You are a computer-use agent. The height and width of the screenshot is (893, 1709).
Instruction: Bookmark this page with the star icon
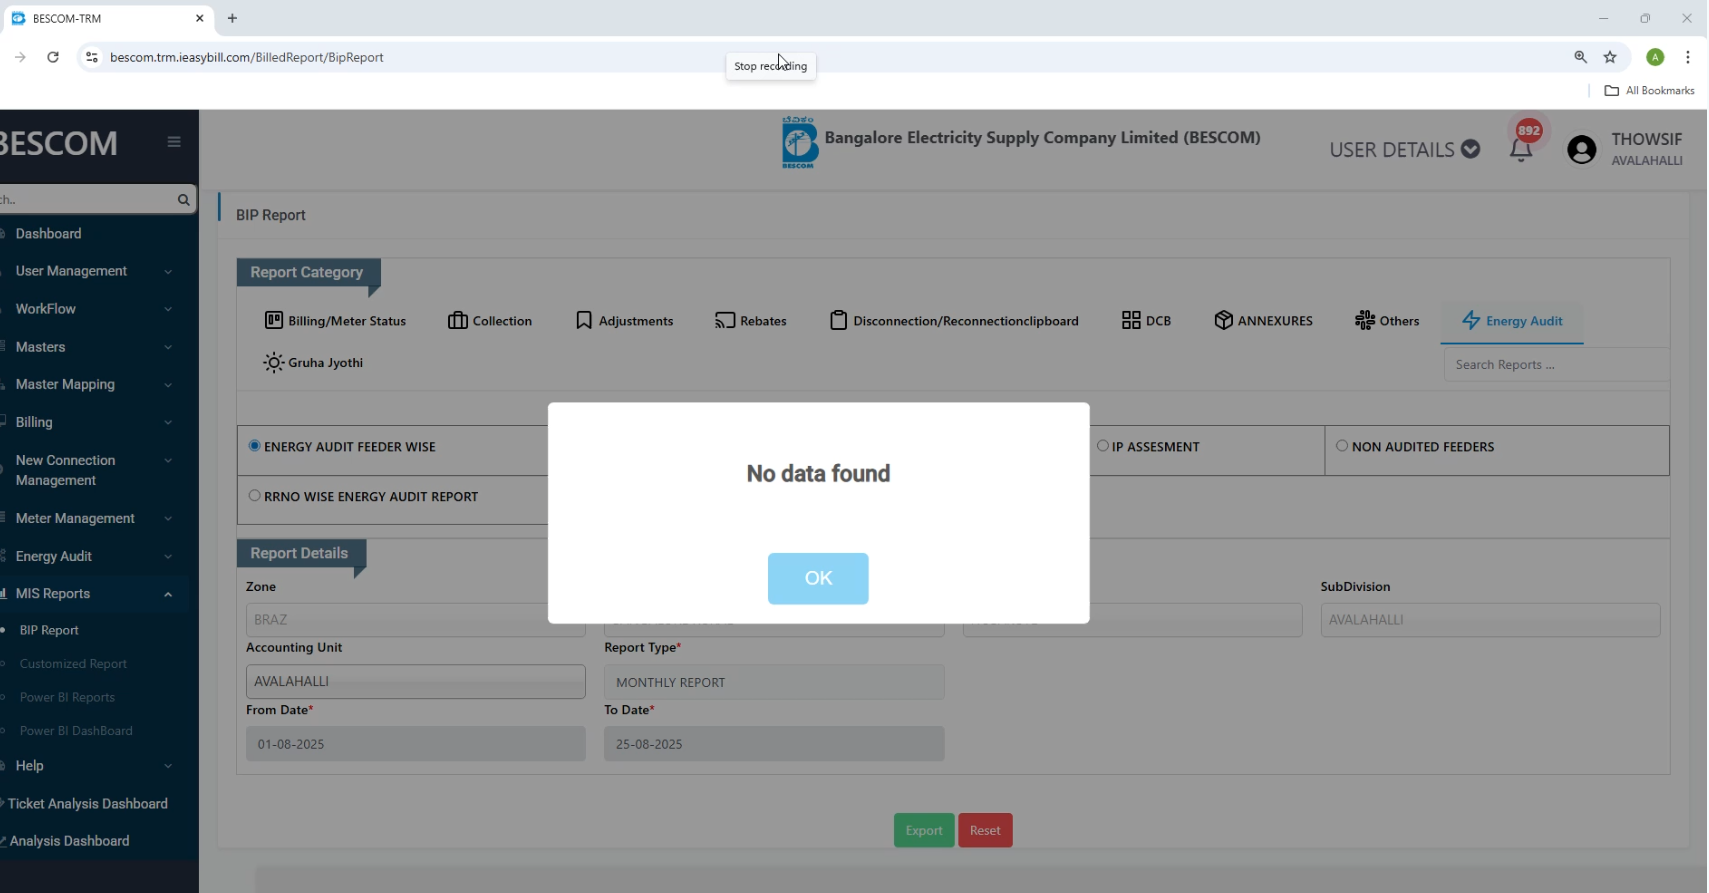tap(1610, 57)
